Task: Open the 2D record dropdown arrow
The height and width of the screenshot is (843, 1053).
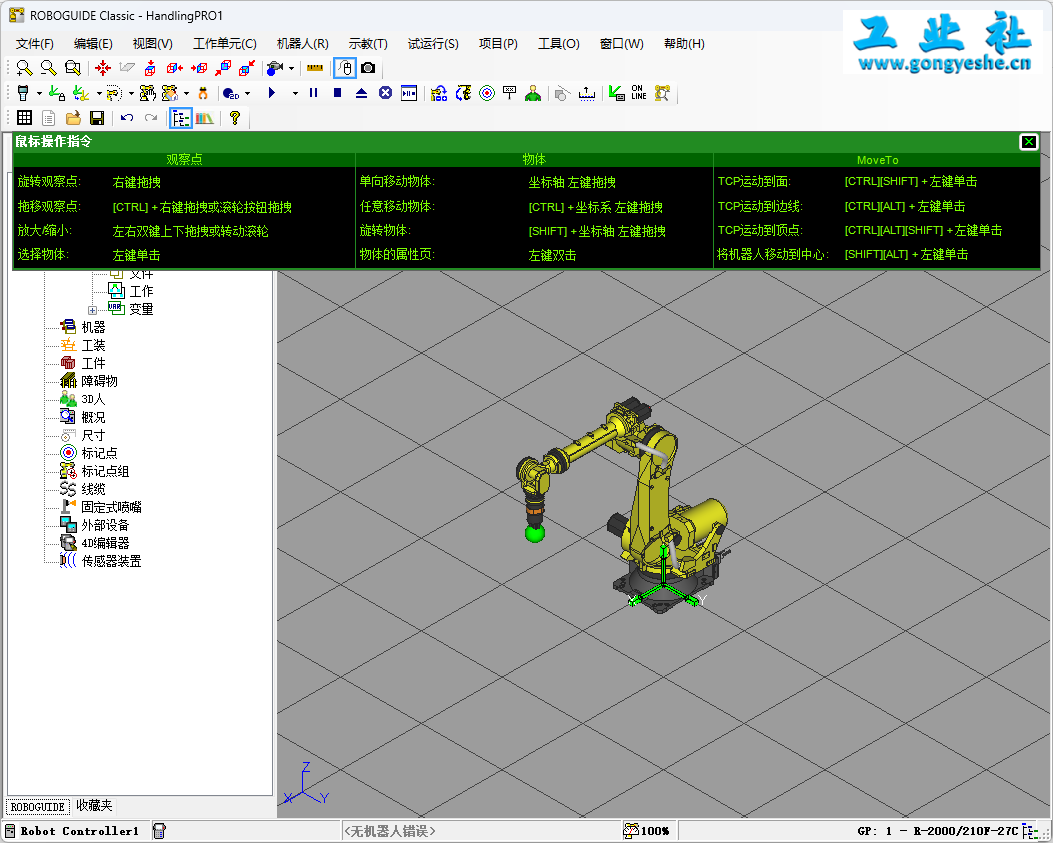Action: 248,93
